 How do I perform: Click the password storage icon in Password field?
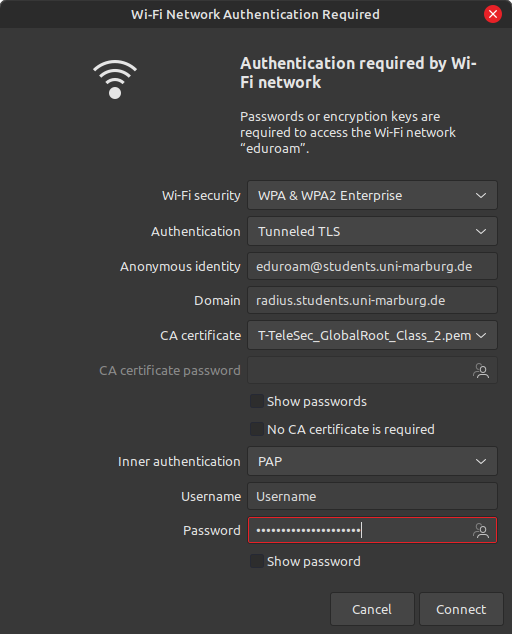coord(481,530)
